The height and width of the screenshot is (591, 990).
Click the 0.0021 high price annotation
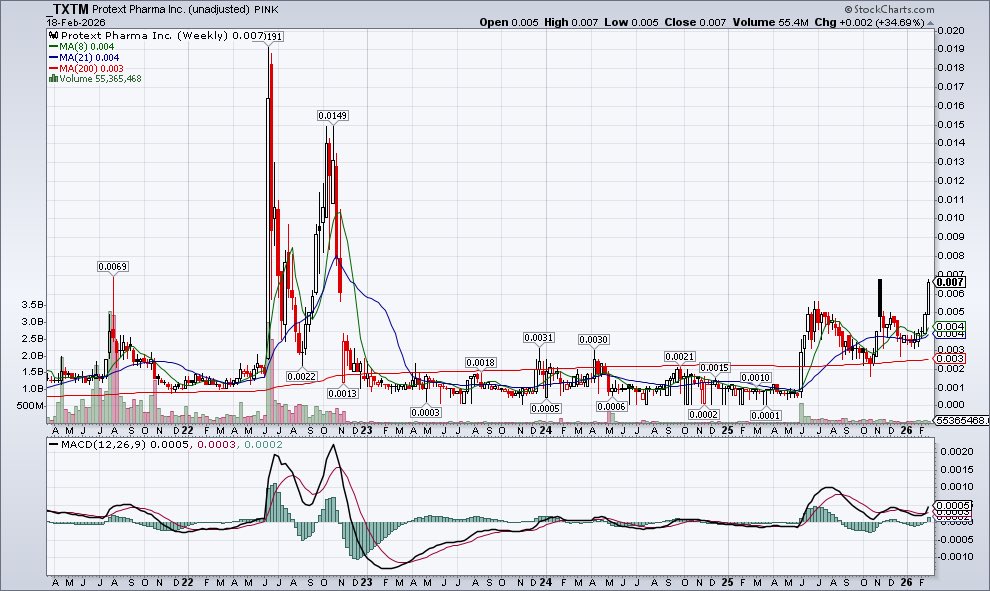[679, 357]
